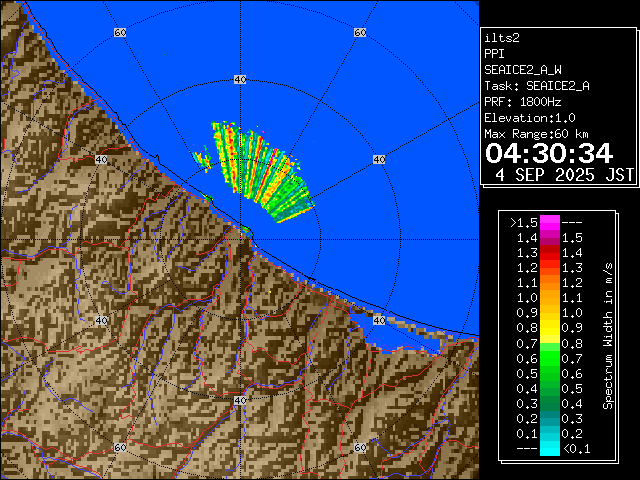Click the magenta >1.5 legend color swatch
640x480 pixels.
click(549, 222)
